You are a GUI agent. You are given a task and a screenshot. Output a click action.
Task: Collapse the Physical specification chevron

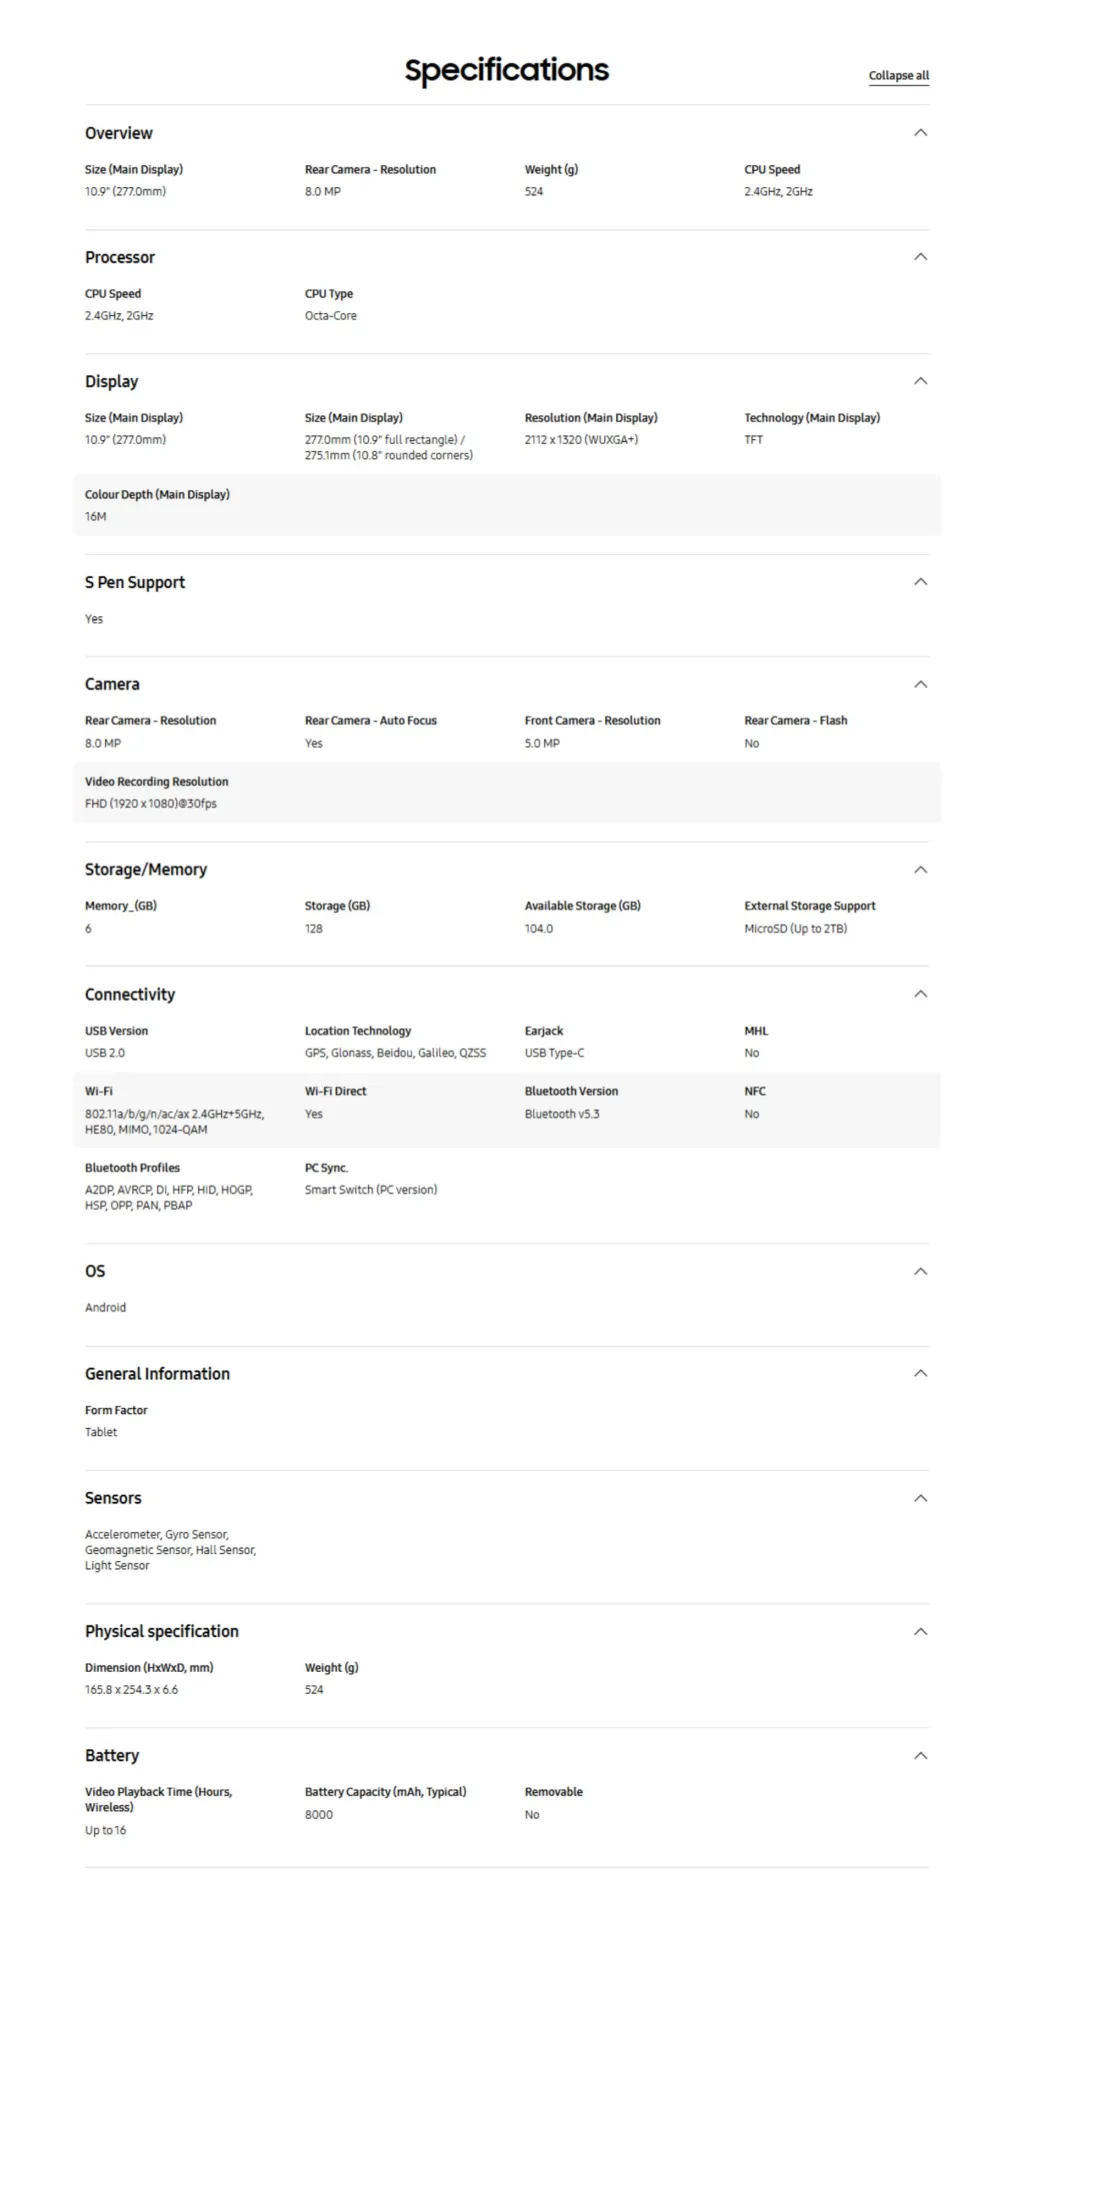[x=921, y=1631]
